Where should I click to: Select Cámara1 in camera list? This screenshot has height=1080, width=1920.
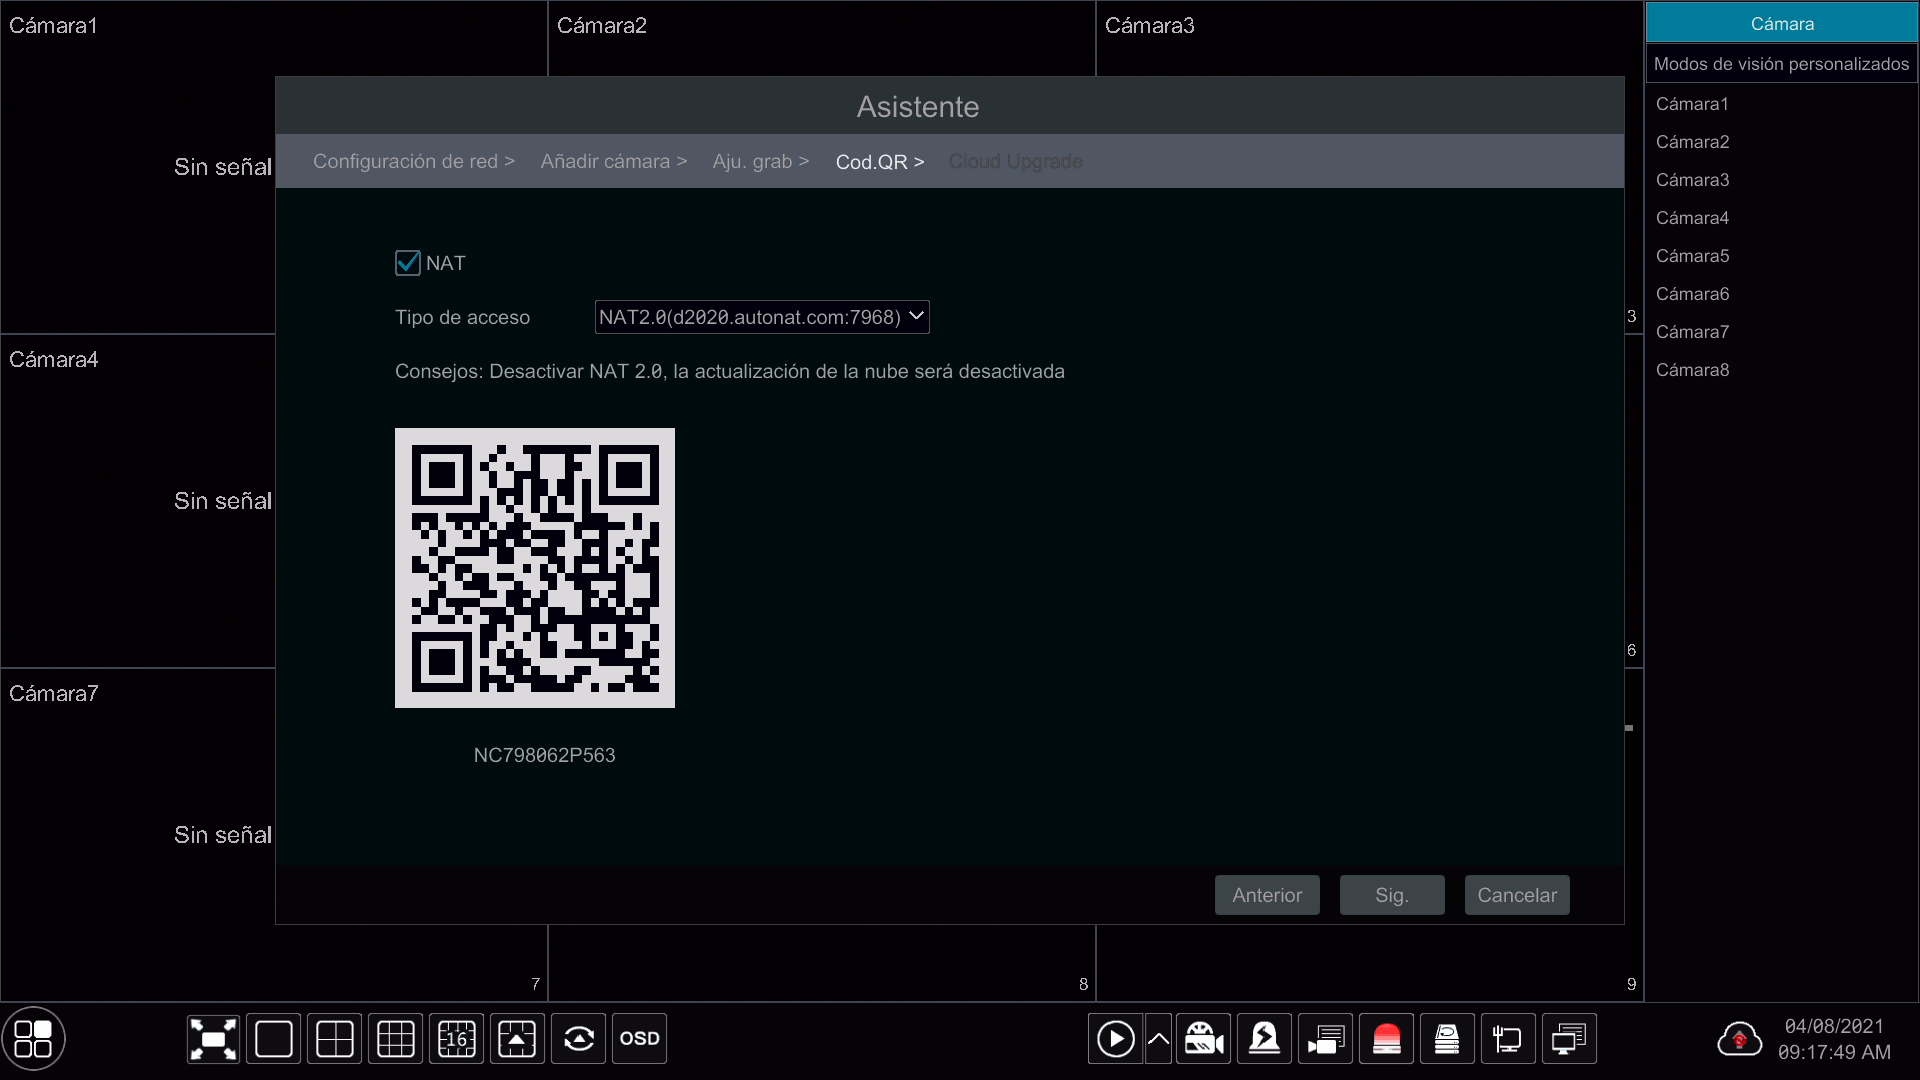tap(1692, 104)
